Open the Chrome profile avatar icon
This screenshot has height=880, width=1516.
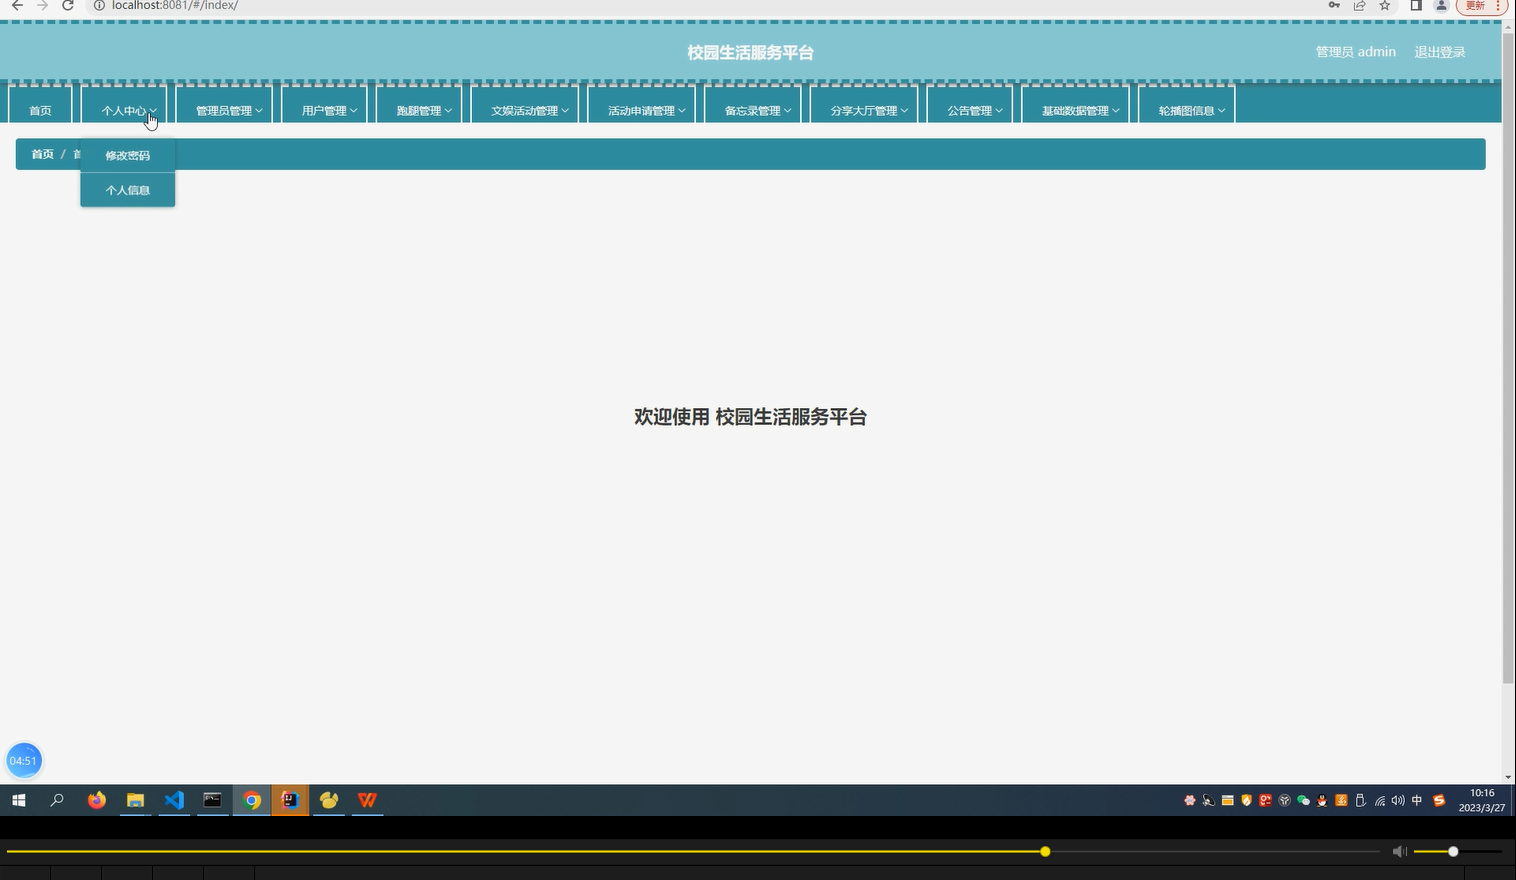(1441, 6)
